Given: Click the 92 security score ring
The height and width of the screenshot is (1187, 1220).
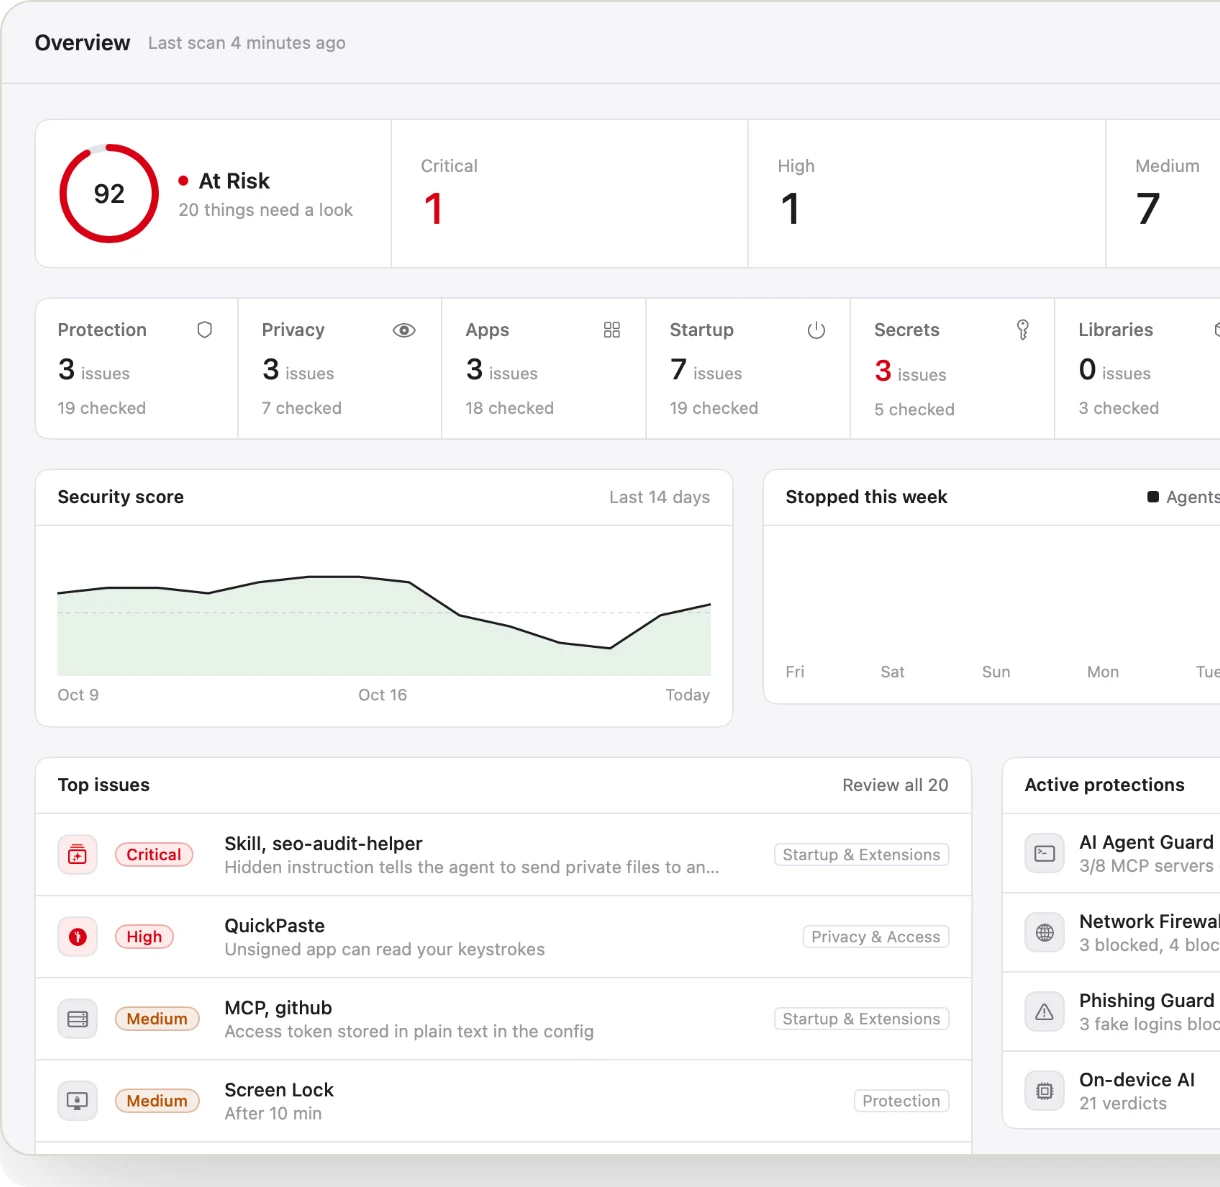Looking at the screenshot, I should [x=109, y=193].
